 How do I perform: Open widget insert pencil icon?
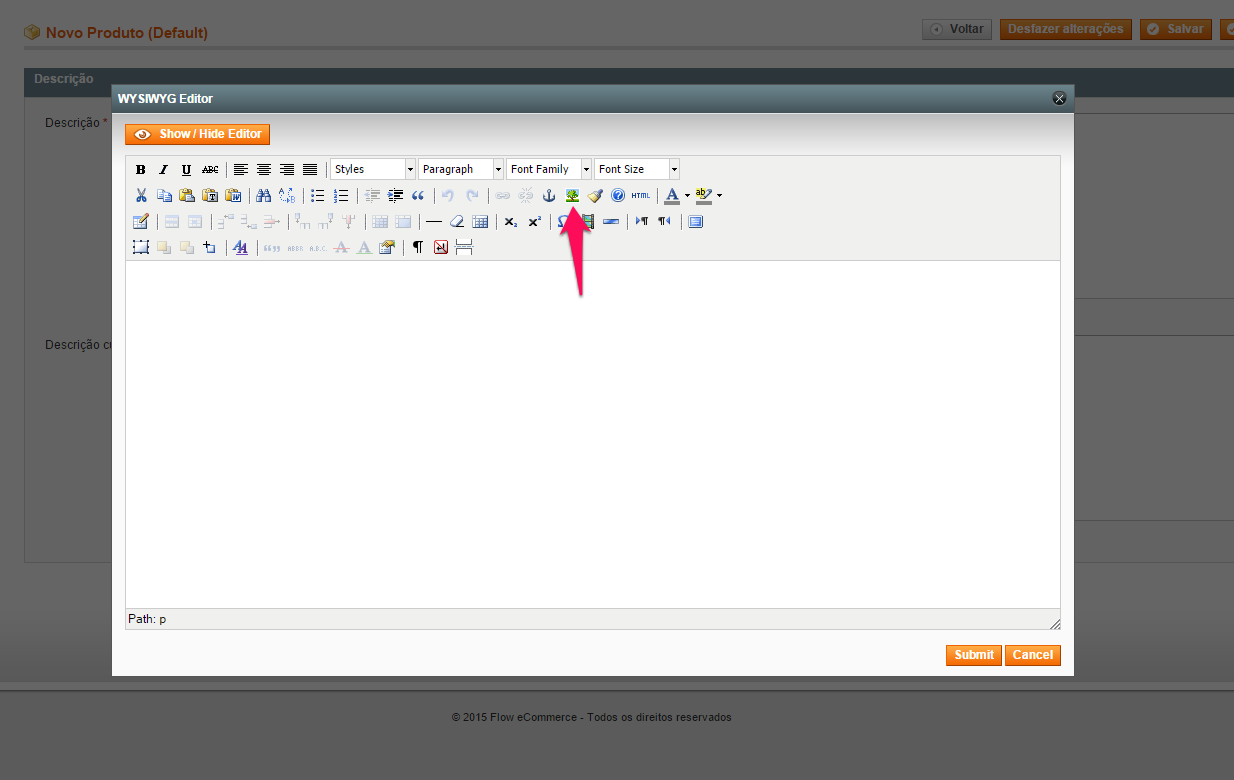click(141, 221)
